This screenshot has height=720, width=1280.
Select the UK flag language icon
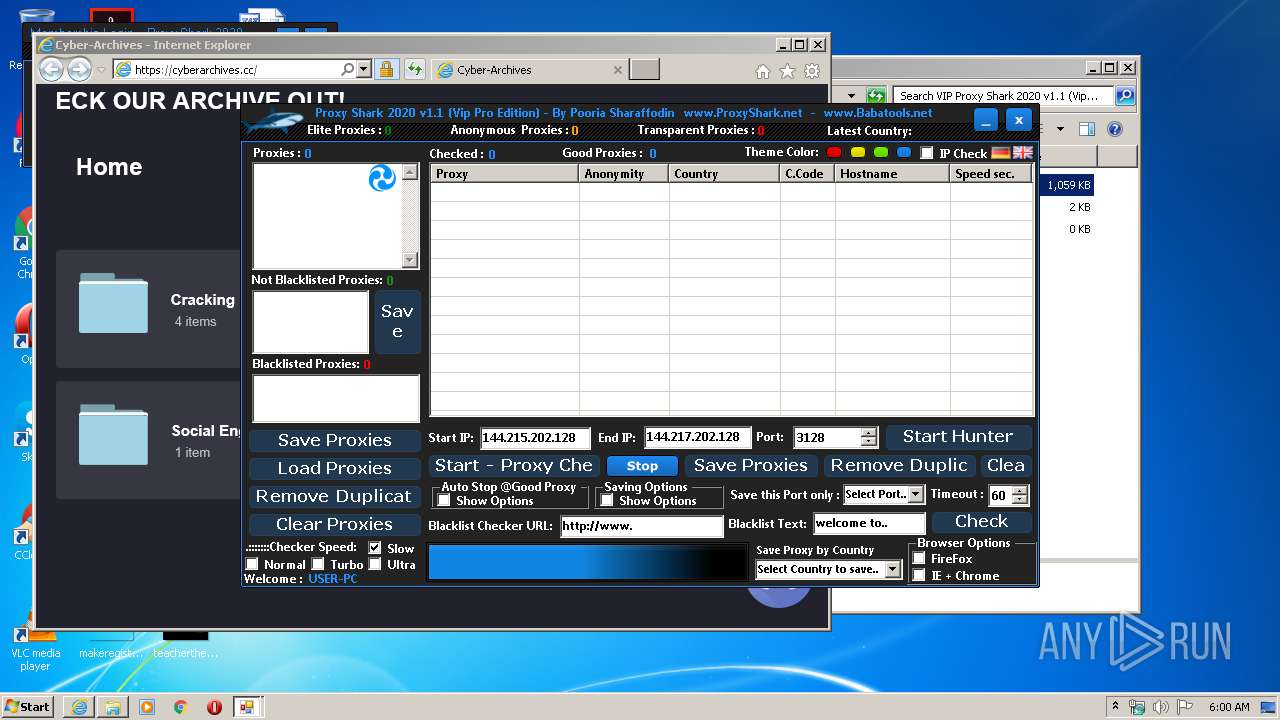(1022, 153)
